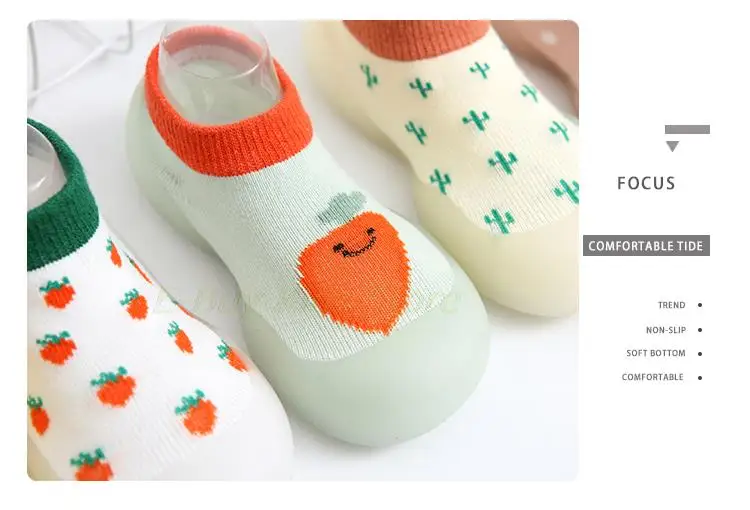Click the FOCUS heading text
The image size is (750, 510).
pyautogui.click(x=646, y=183)
